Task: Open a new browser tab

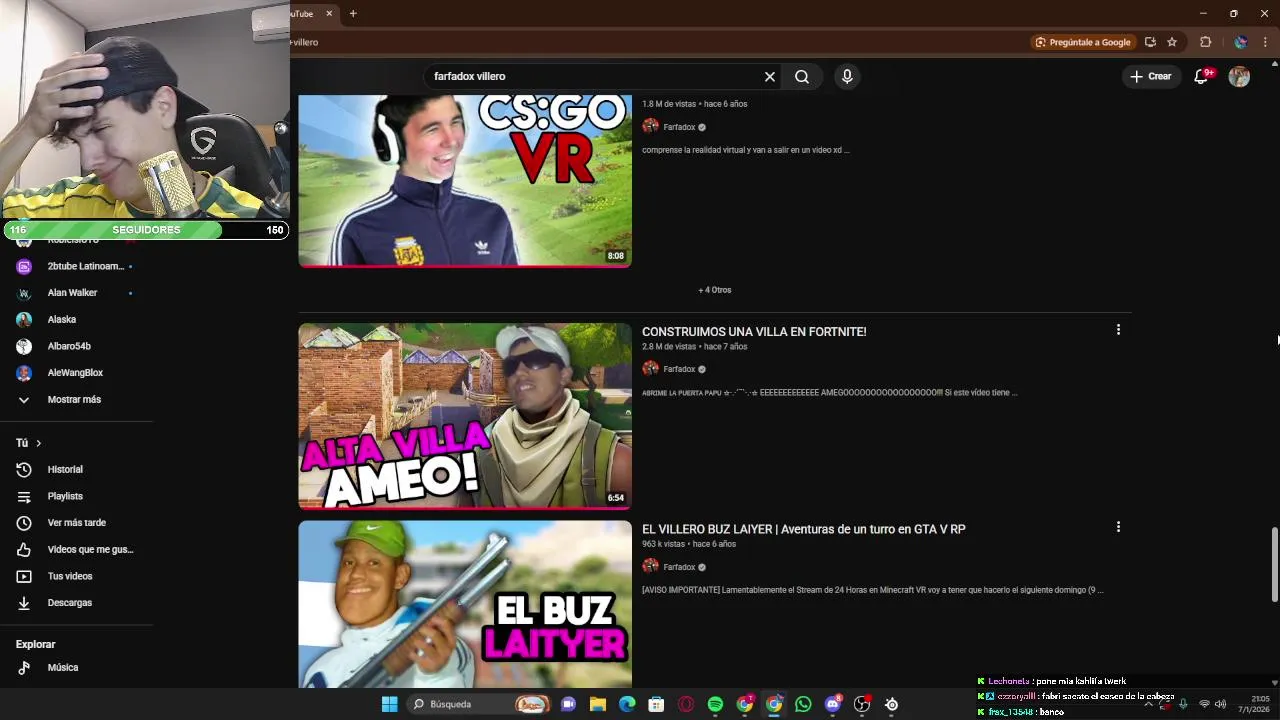Action: click(x=353, y=13)
